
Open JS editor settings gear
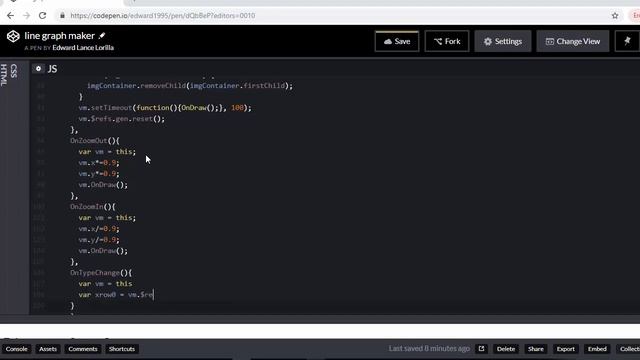tap(38, 69)
